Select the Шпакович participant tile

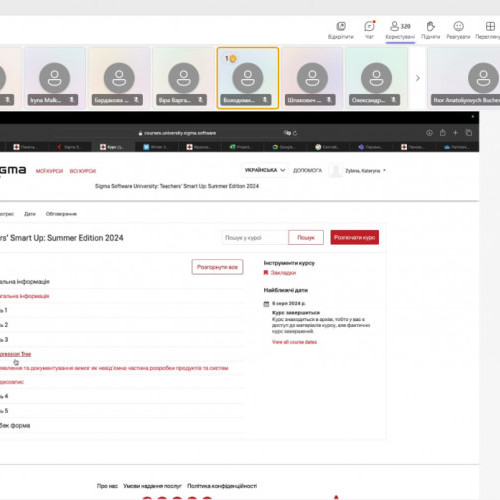click(x=312, y=78)
